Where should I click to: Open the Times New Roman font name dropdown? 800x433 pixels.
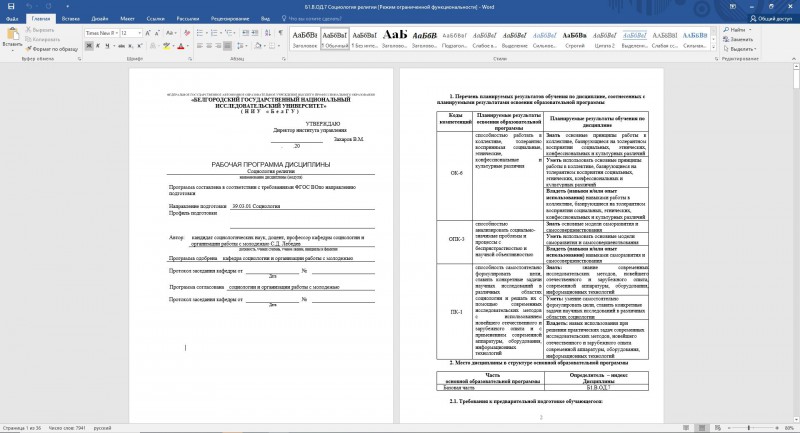(117, 33)
